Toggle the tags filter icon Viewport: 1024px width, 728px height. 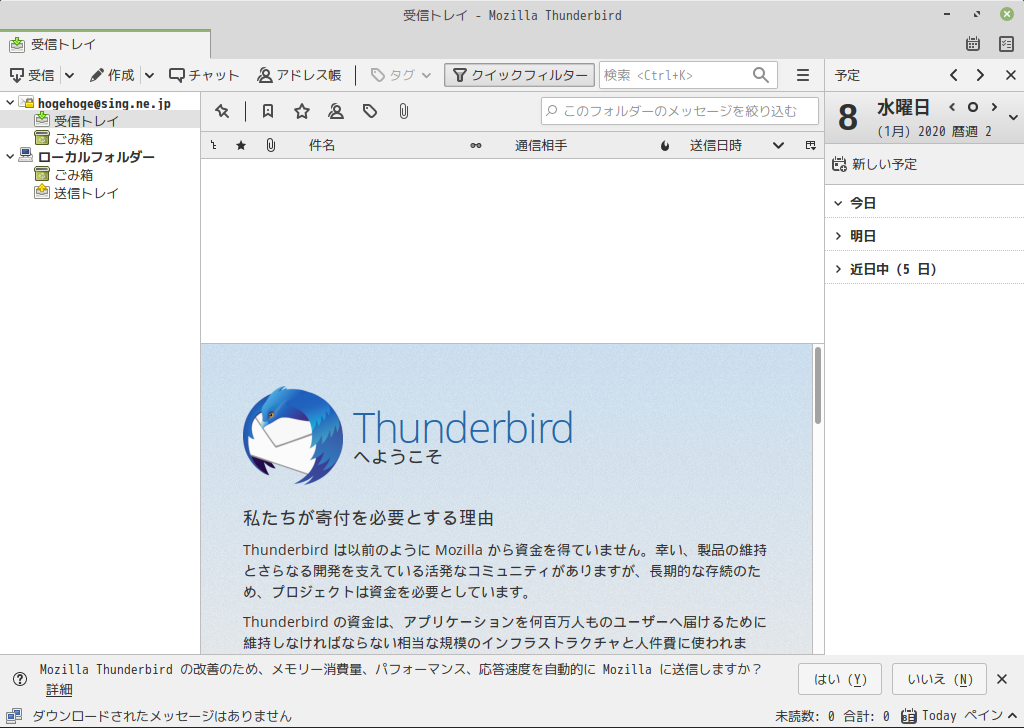370,112
